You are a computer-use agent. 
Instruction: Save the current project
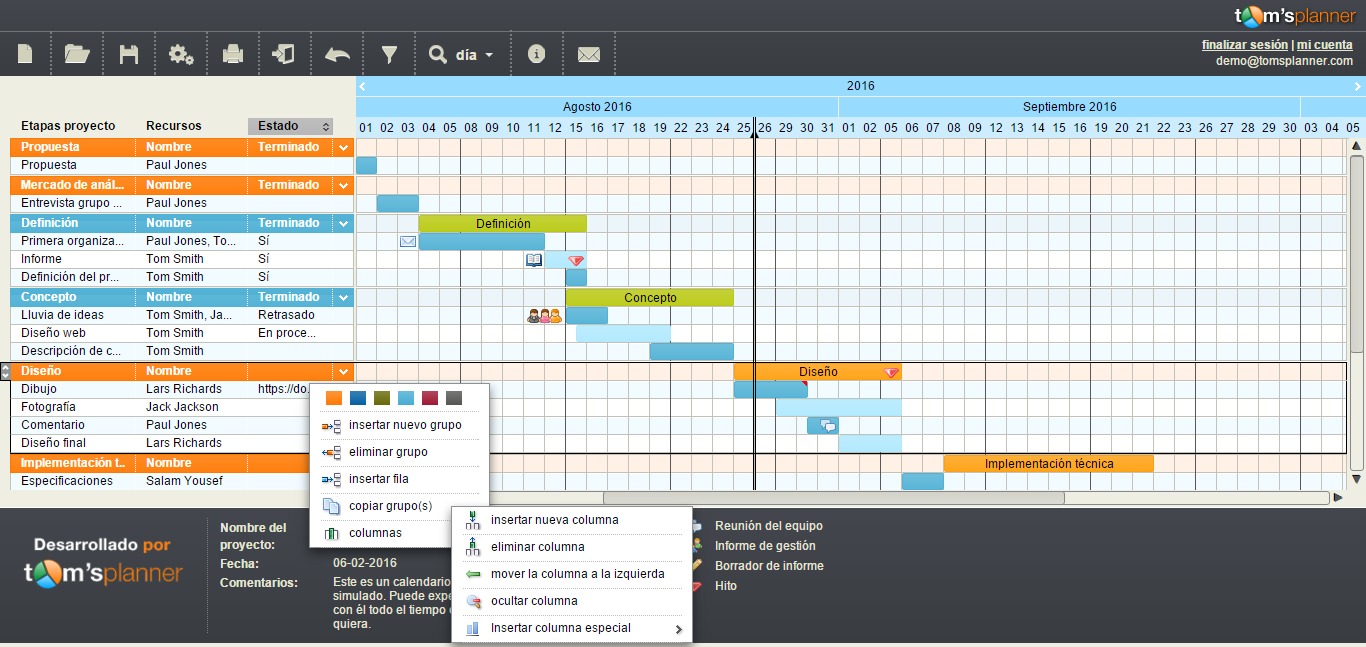[129, 54]
